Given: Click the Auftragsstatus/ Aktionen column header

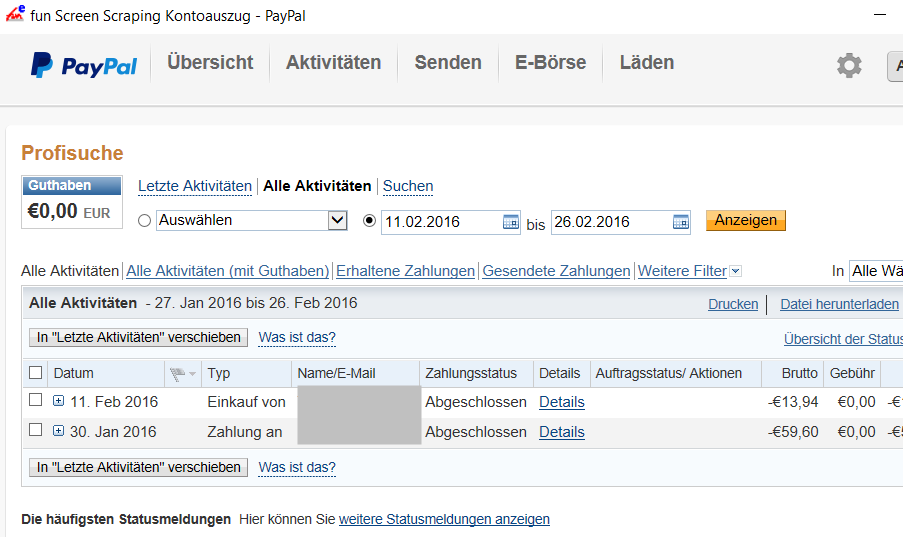Looking at the screenshot, I should pos(669,373).
